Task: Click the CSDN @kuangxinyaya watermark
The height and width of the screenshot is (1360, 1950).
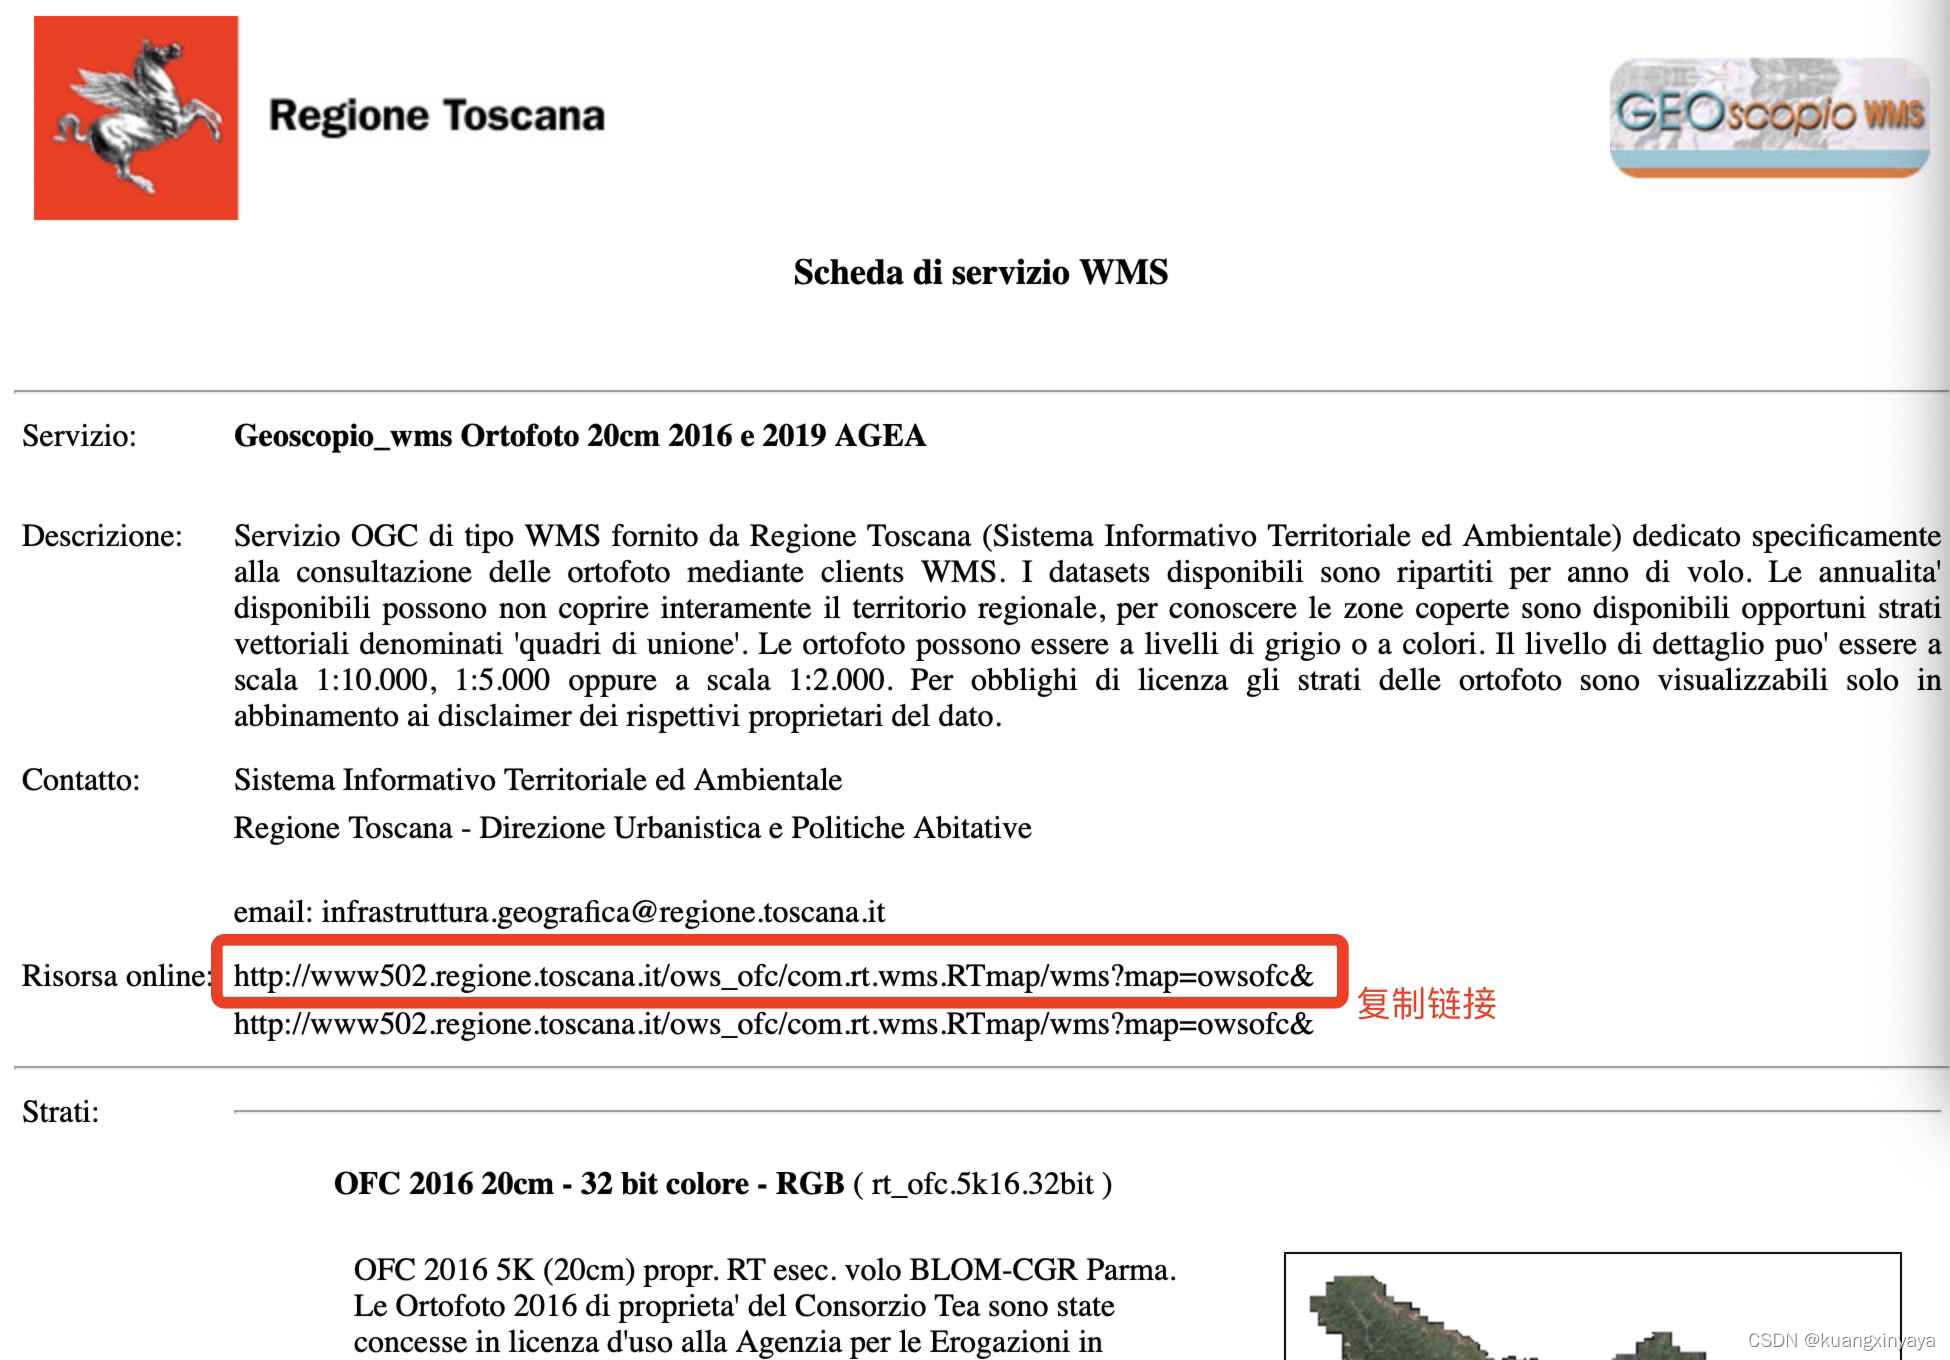Action: [1840, 1340]
